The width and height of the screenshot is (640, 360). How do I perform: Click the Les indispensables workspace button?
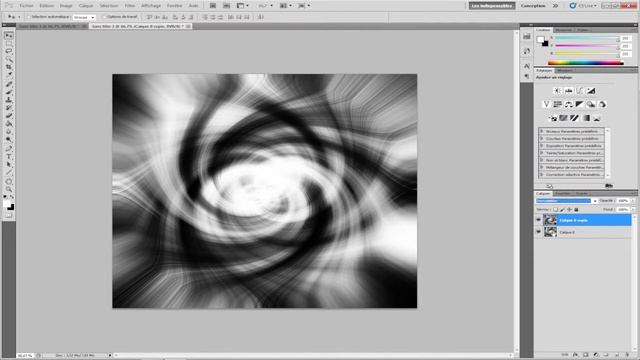(x=492, y=6)
